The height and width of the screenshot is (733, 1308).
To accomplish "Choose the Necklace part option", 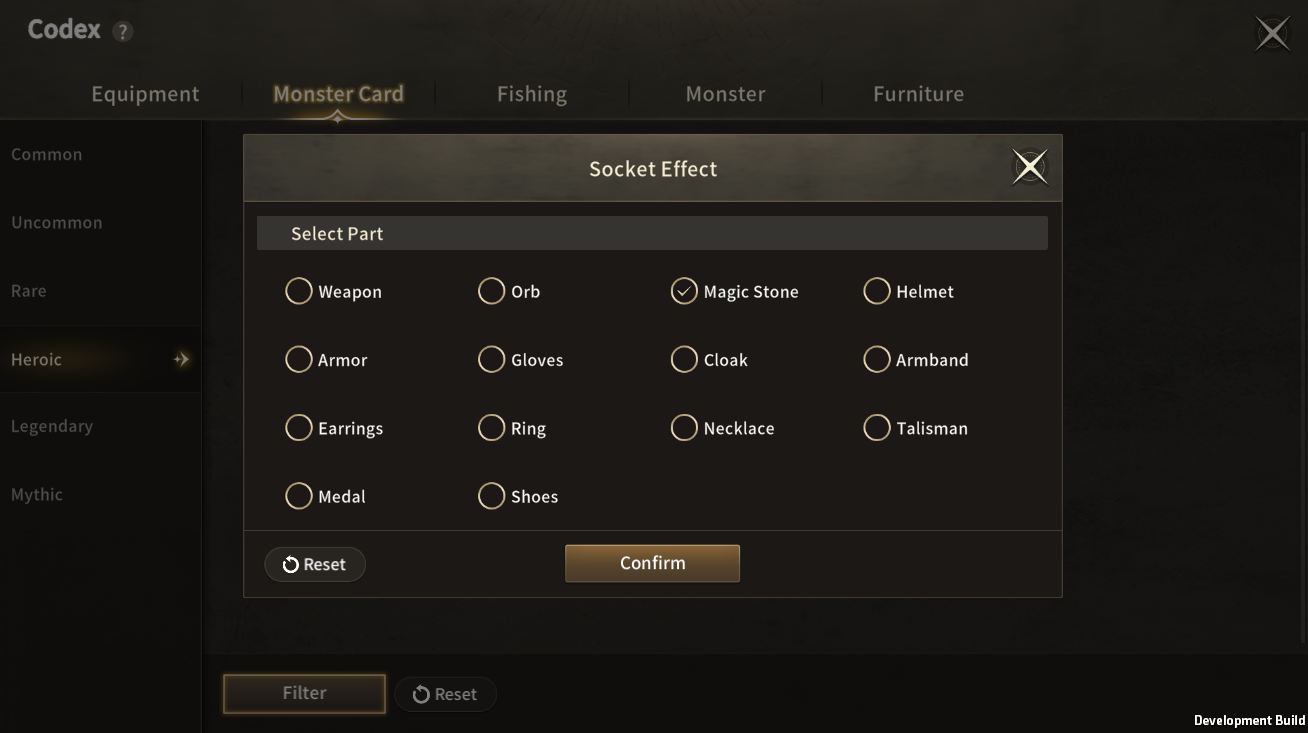I will point(684,428).
